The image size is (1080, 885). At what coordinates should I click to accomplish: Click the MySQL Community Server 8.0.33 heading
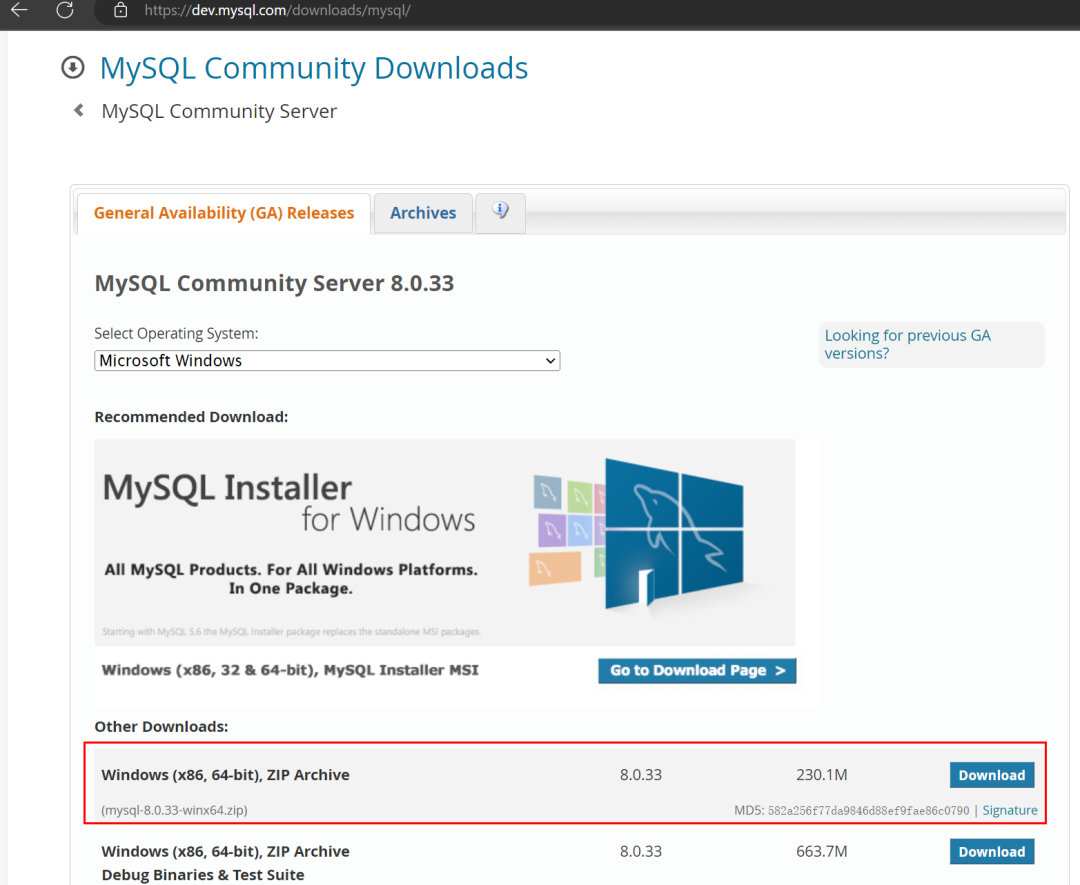[274, 283]
